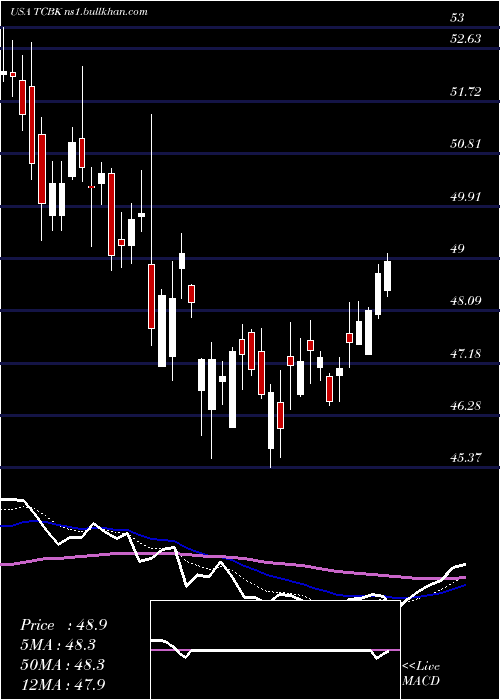Click the '<<Live MACD' label
This screenshot has height=700, width=500.
tap(421, 674)
